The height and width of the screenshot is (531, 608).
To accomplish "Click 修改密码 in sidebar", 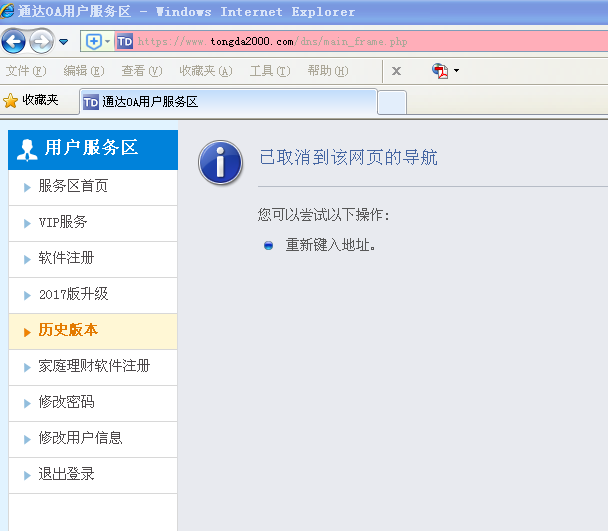I will point(66,402).
